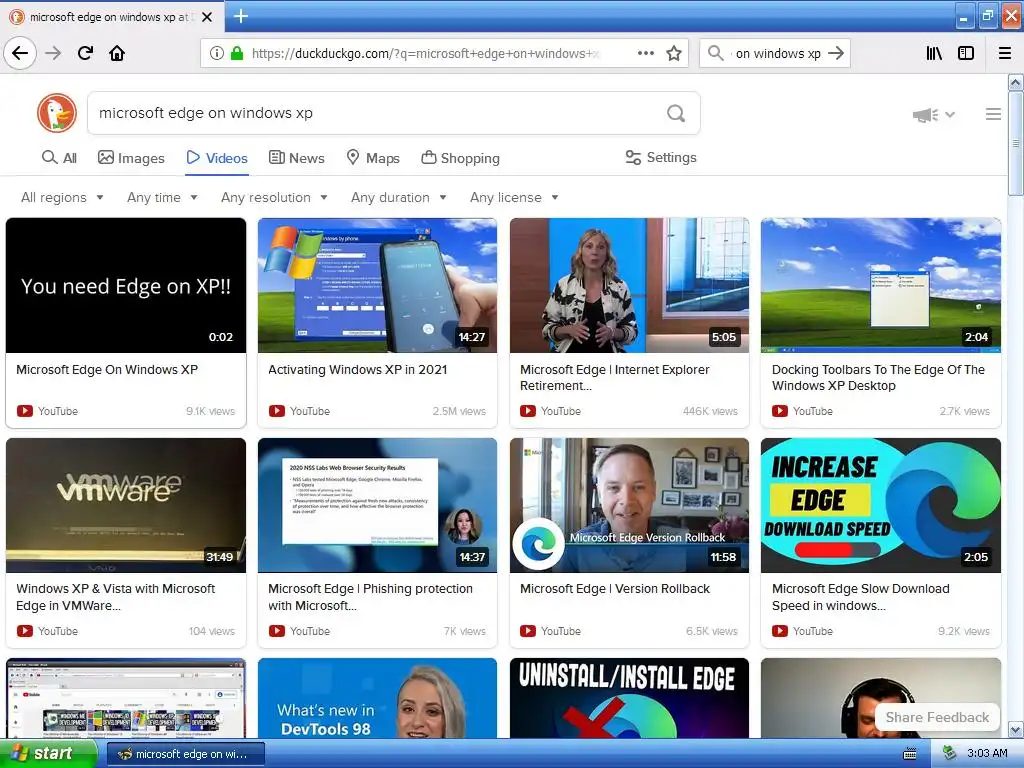This screenshot has height=768, width=1024.
Task: Toggle the sidebar panel icon
Action: 966,54
